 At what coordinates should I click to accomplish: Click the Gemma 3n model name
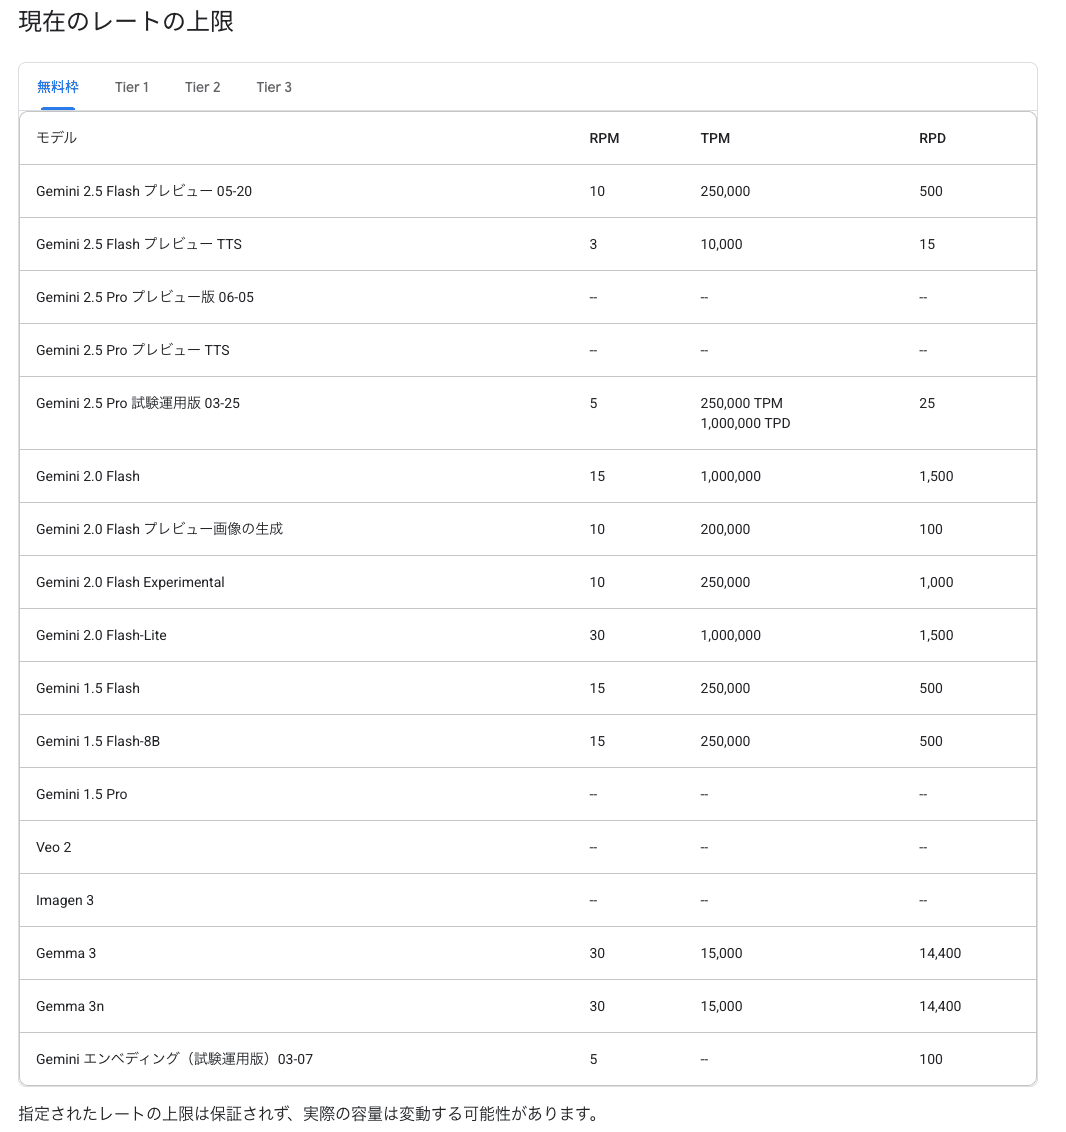pos(70,1006)
